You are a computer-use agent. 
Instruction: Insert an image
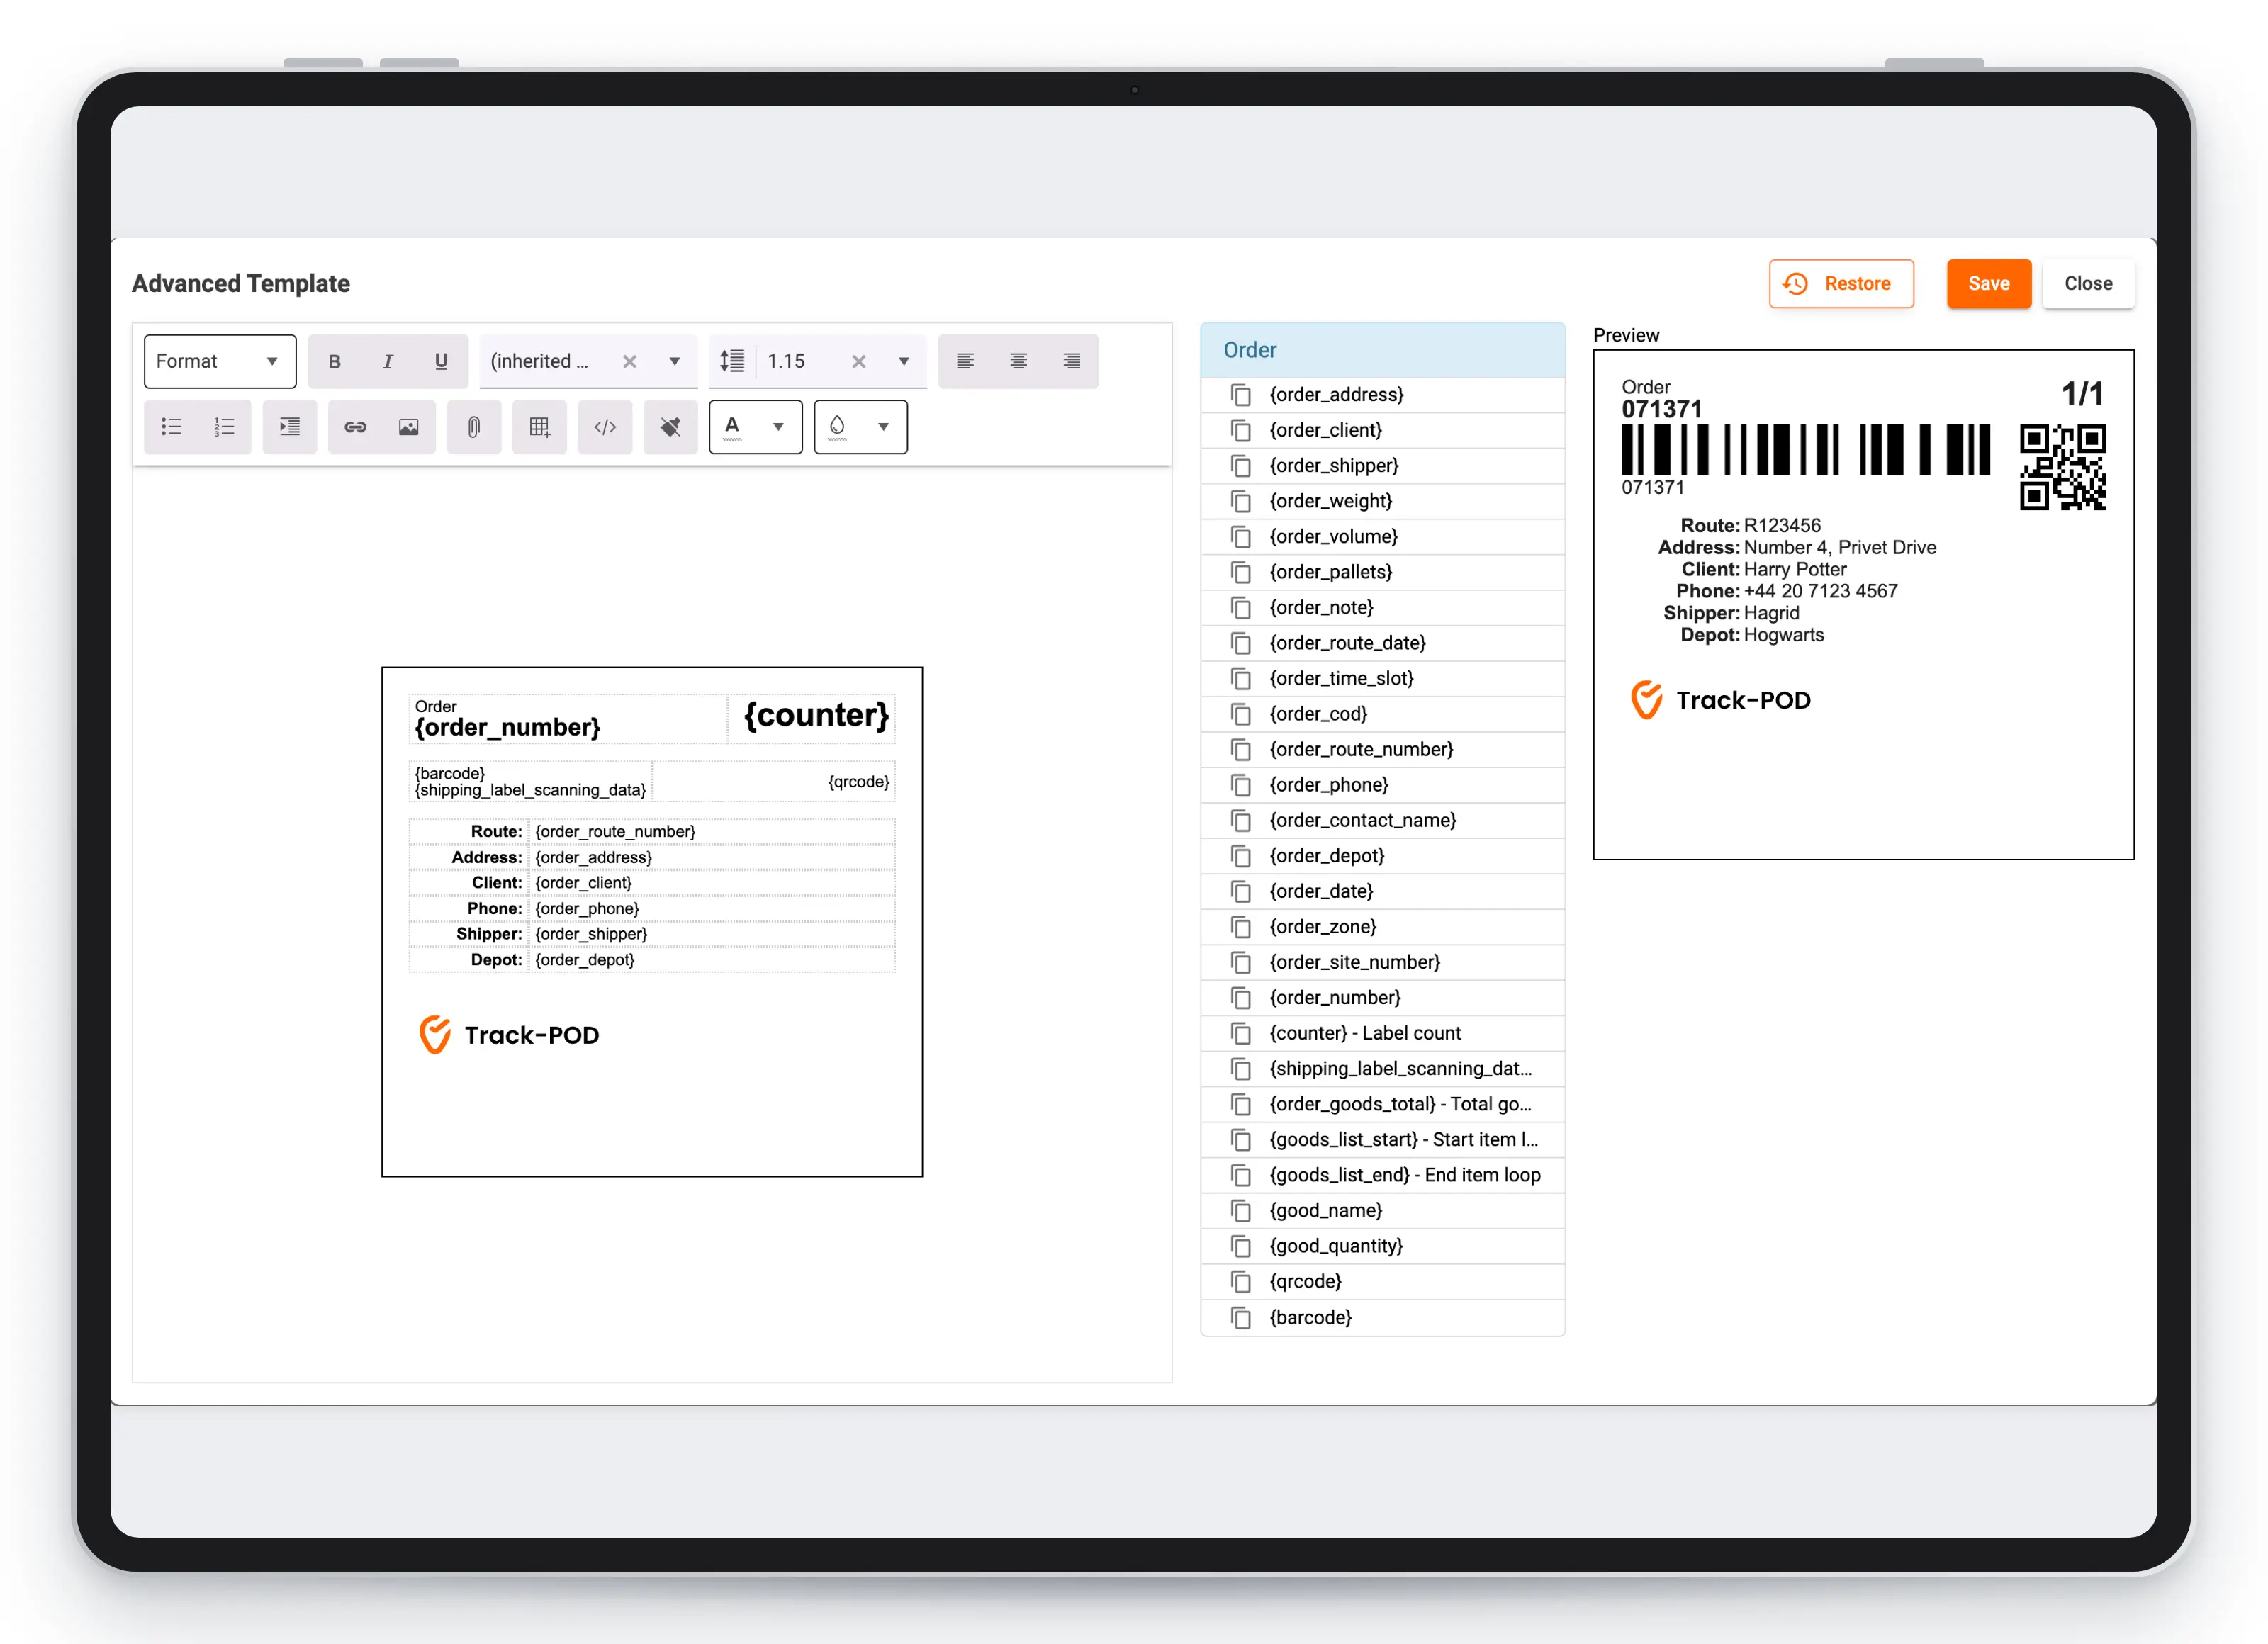click(x=409, y=427)
